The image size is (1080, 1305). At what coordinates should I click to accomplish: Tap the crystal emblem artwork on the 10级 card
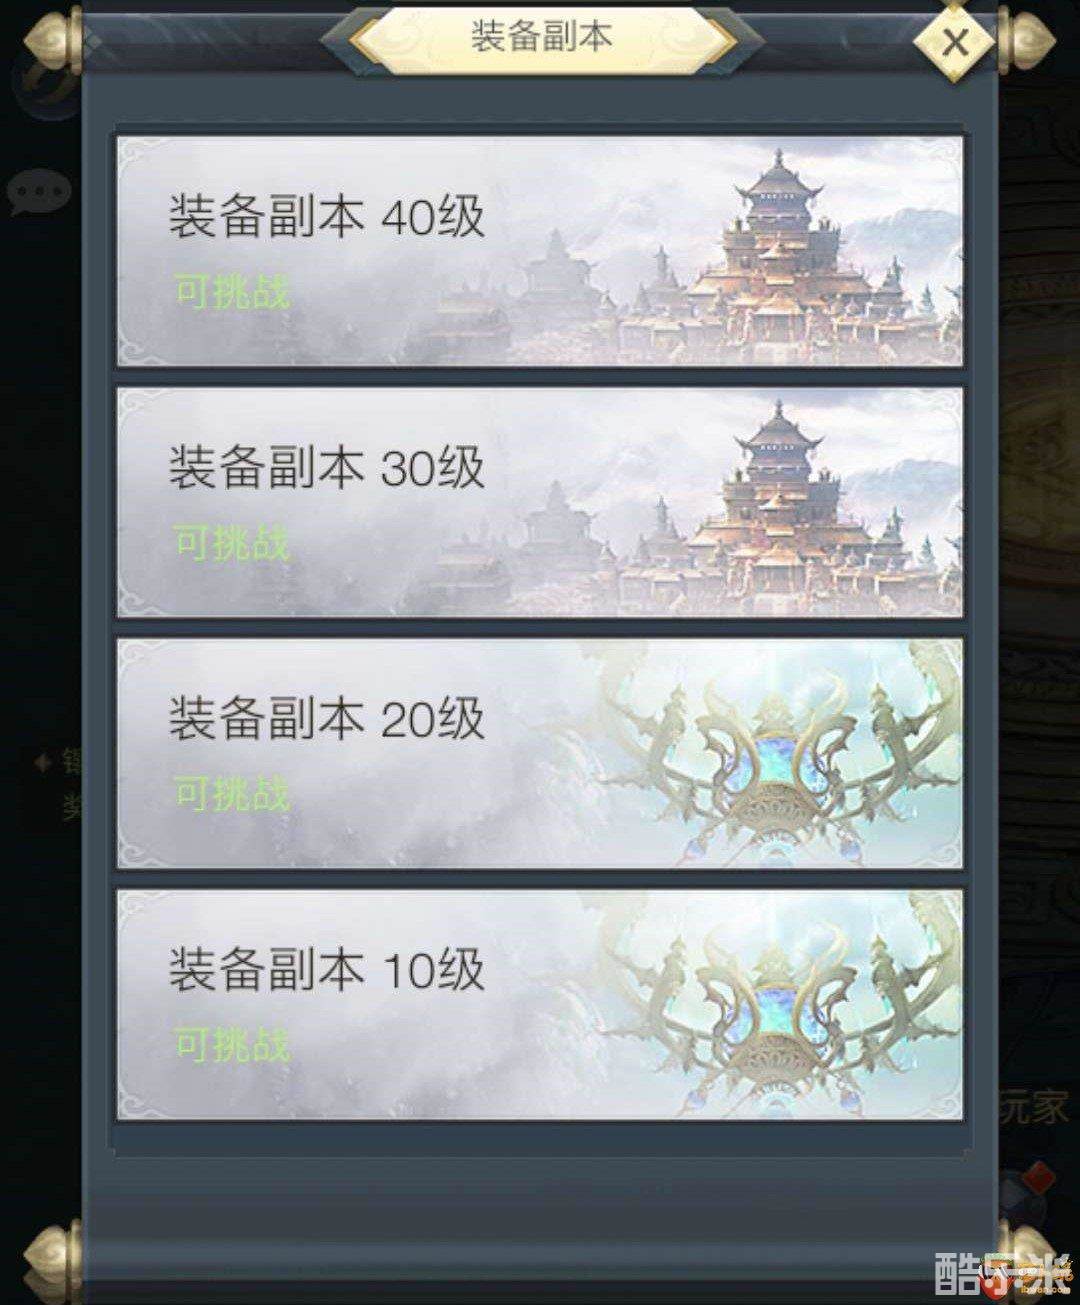click(775, 1004)
